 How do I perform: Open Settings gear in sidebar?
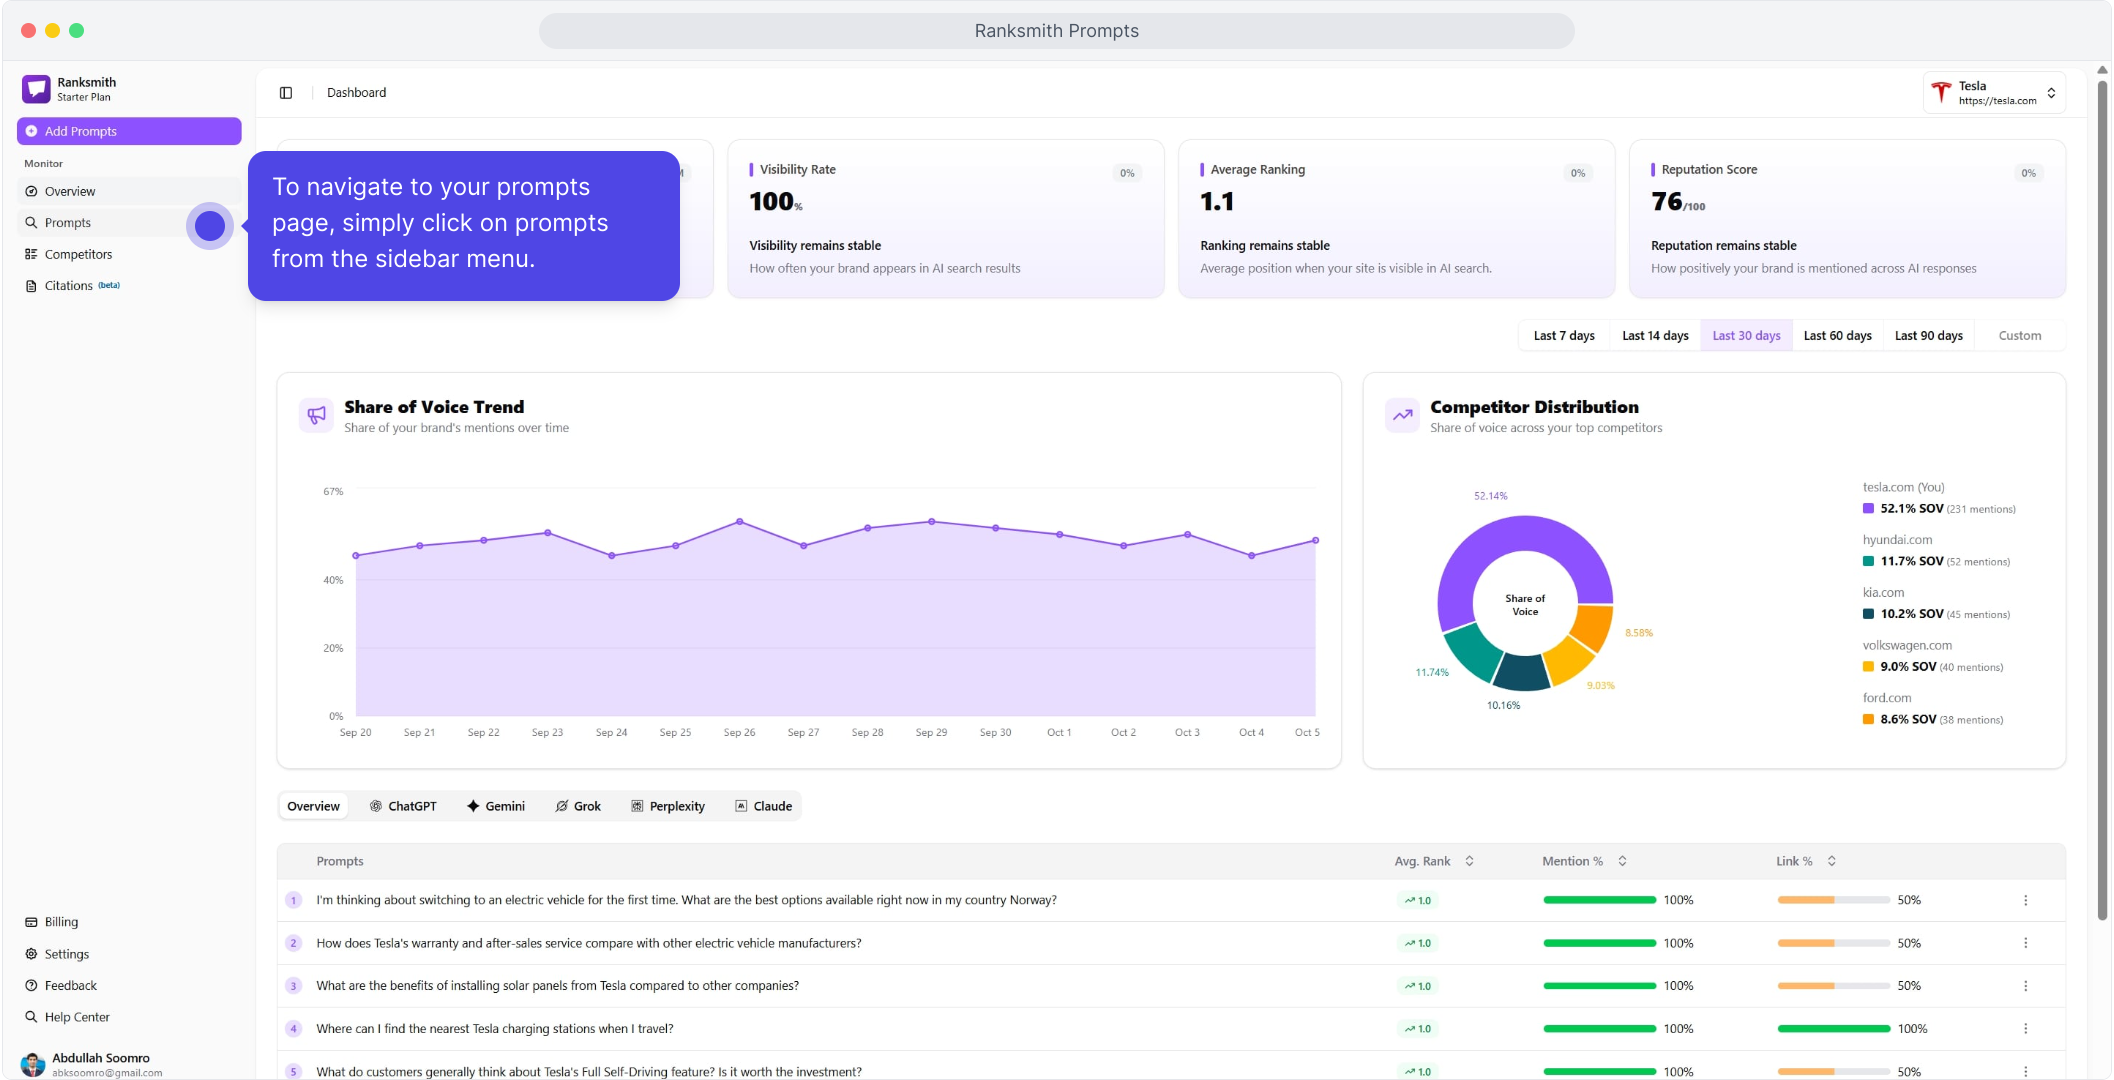pos(32,954)
